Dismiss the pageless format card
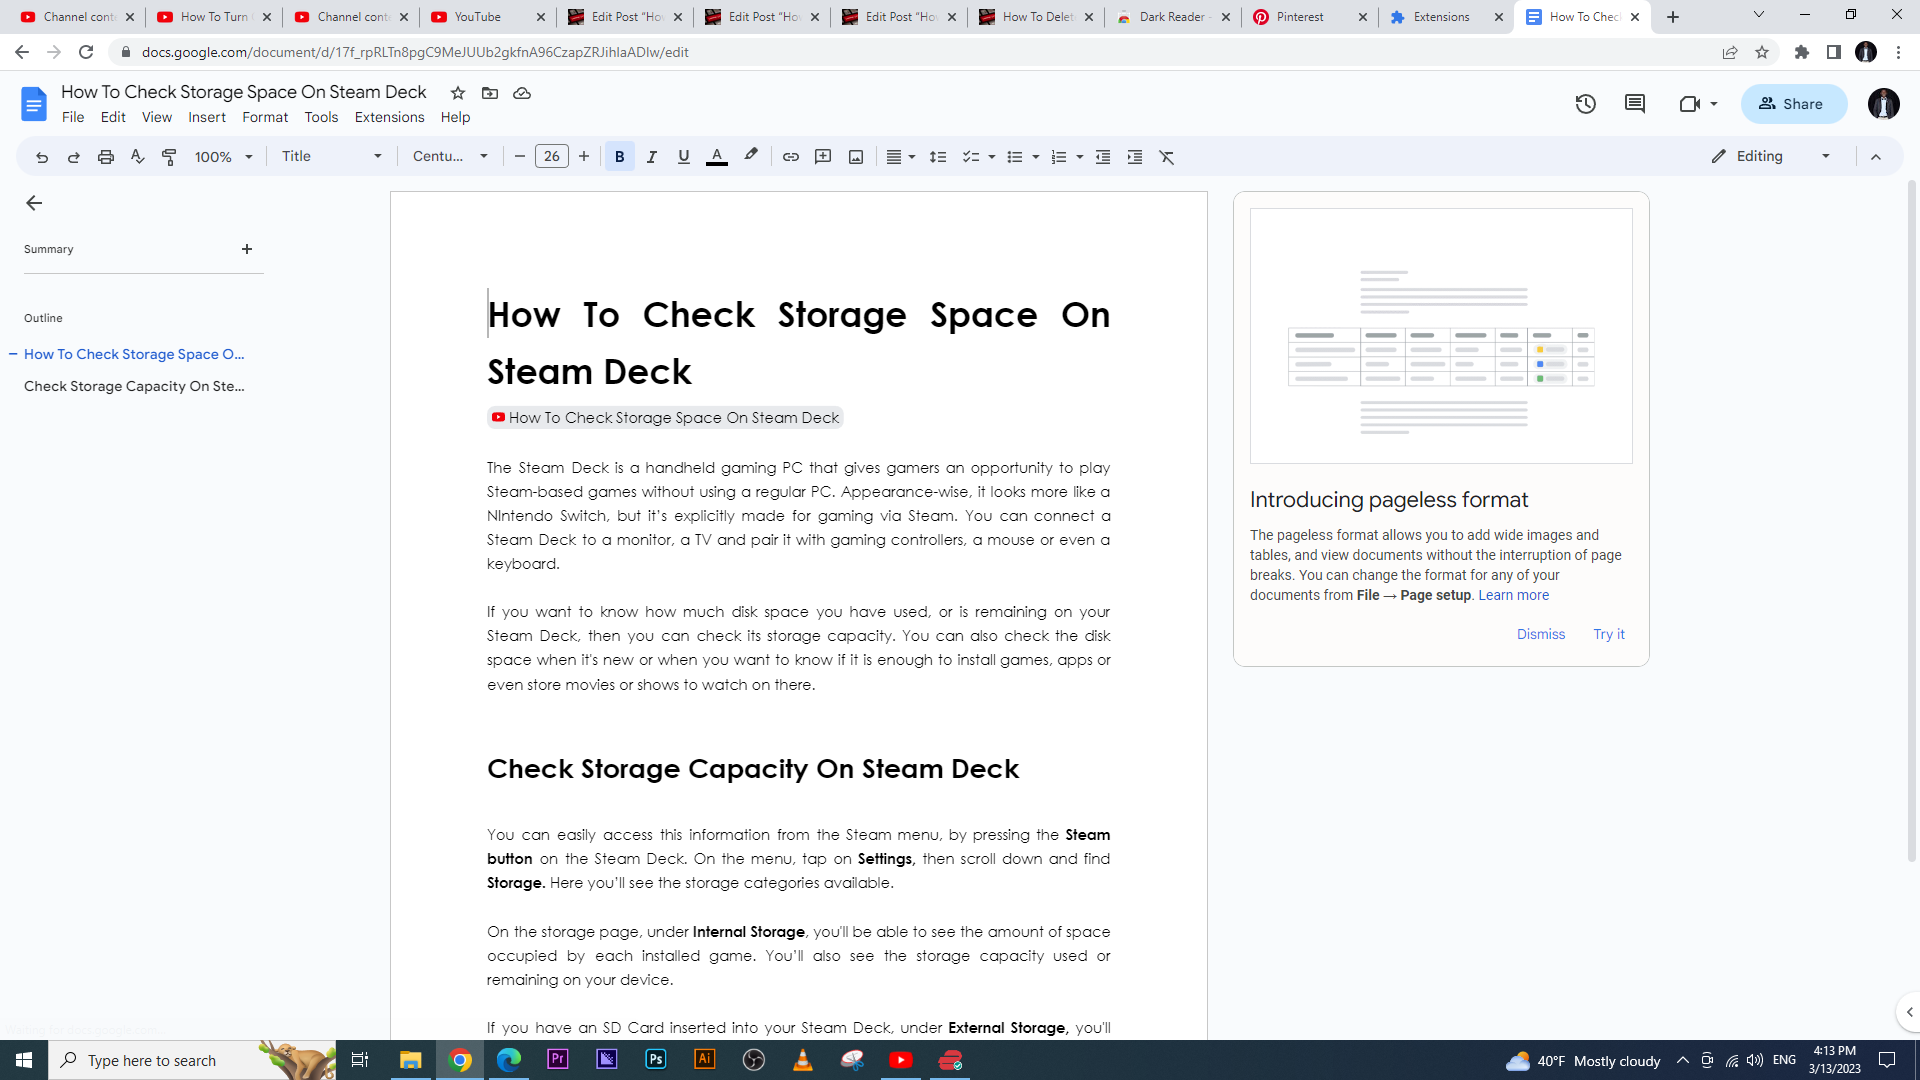The height and width of the screenshot is (1080, 1920). 1541,634
